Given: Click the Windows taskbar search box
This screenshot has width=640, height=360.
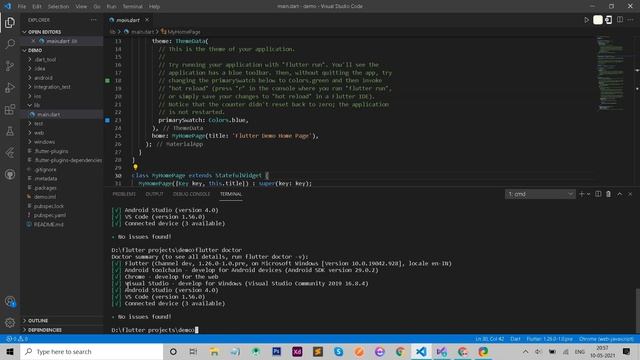Looking at the screenshot, I should pyautogui.click(x=92, y=351).
